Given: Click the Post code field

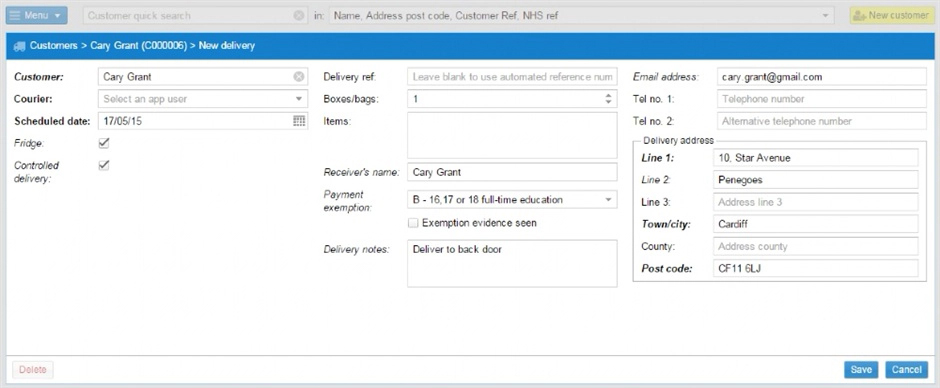Looking at the screenshot, I should (x=816, y=268).
